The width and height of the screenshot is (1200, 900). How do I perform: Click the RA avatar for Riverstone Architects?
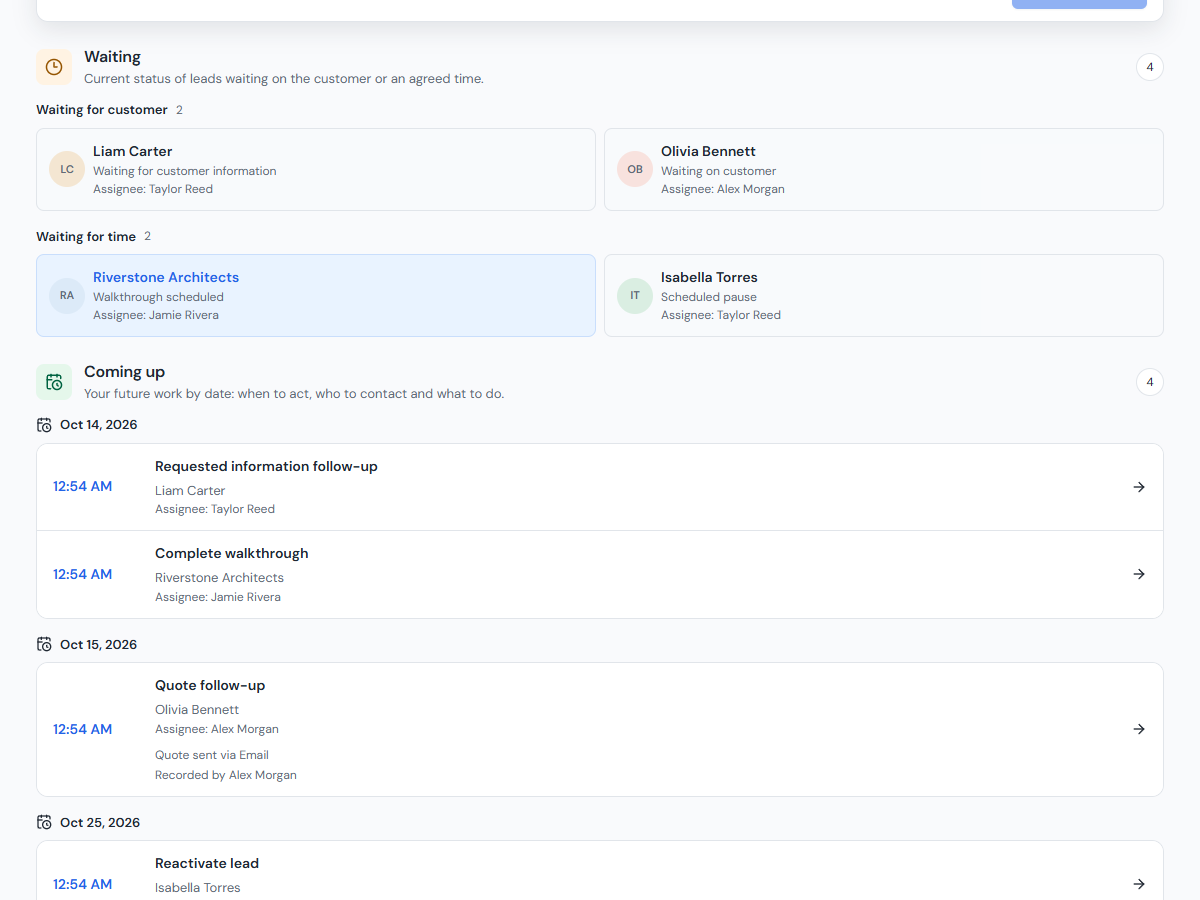click(67, 295)
